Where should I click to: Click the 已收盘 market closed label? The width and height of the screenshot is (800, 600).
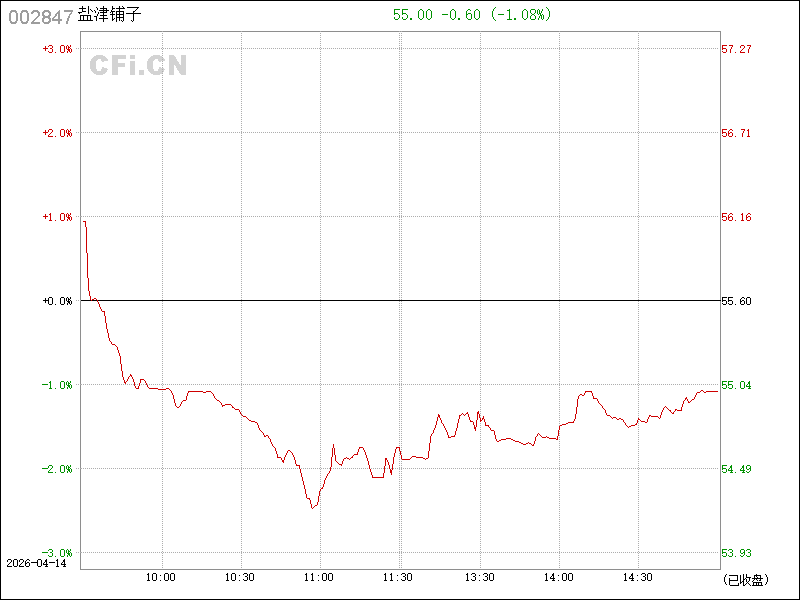pyautogui.click(x=742, y=580)
